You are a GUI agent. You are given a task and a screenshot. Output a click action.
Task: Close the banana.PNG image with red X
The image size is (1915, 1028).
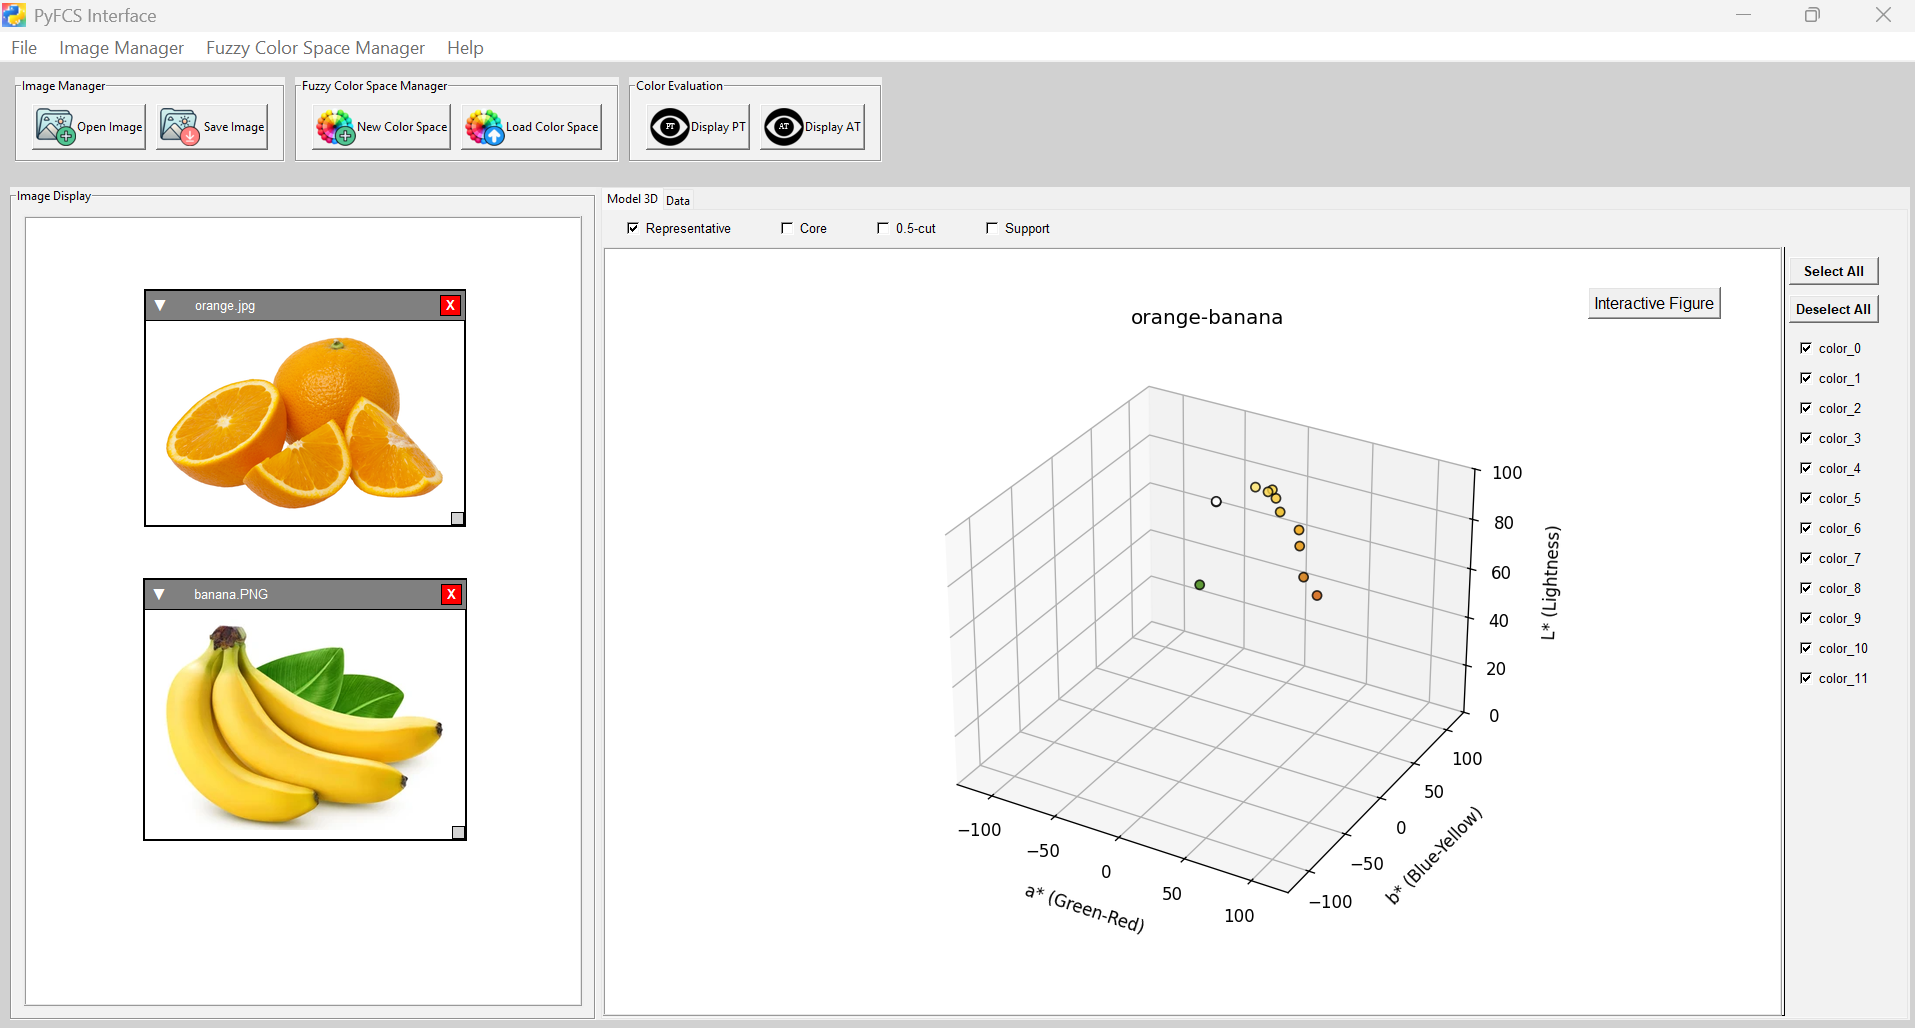(451, 594)
